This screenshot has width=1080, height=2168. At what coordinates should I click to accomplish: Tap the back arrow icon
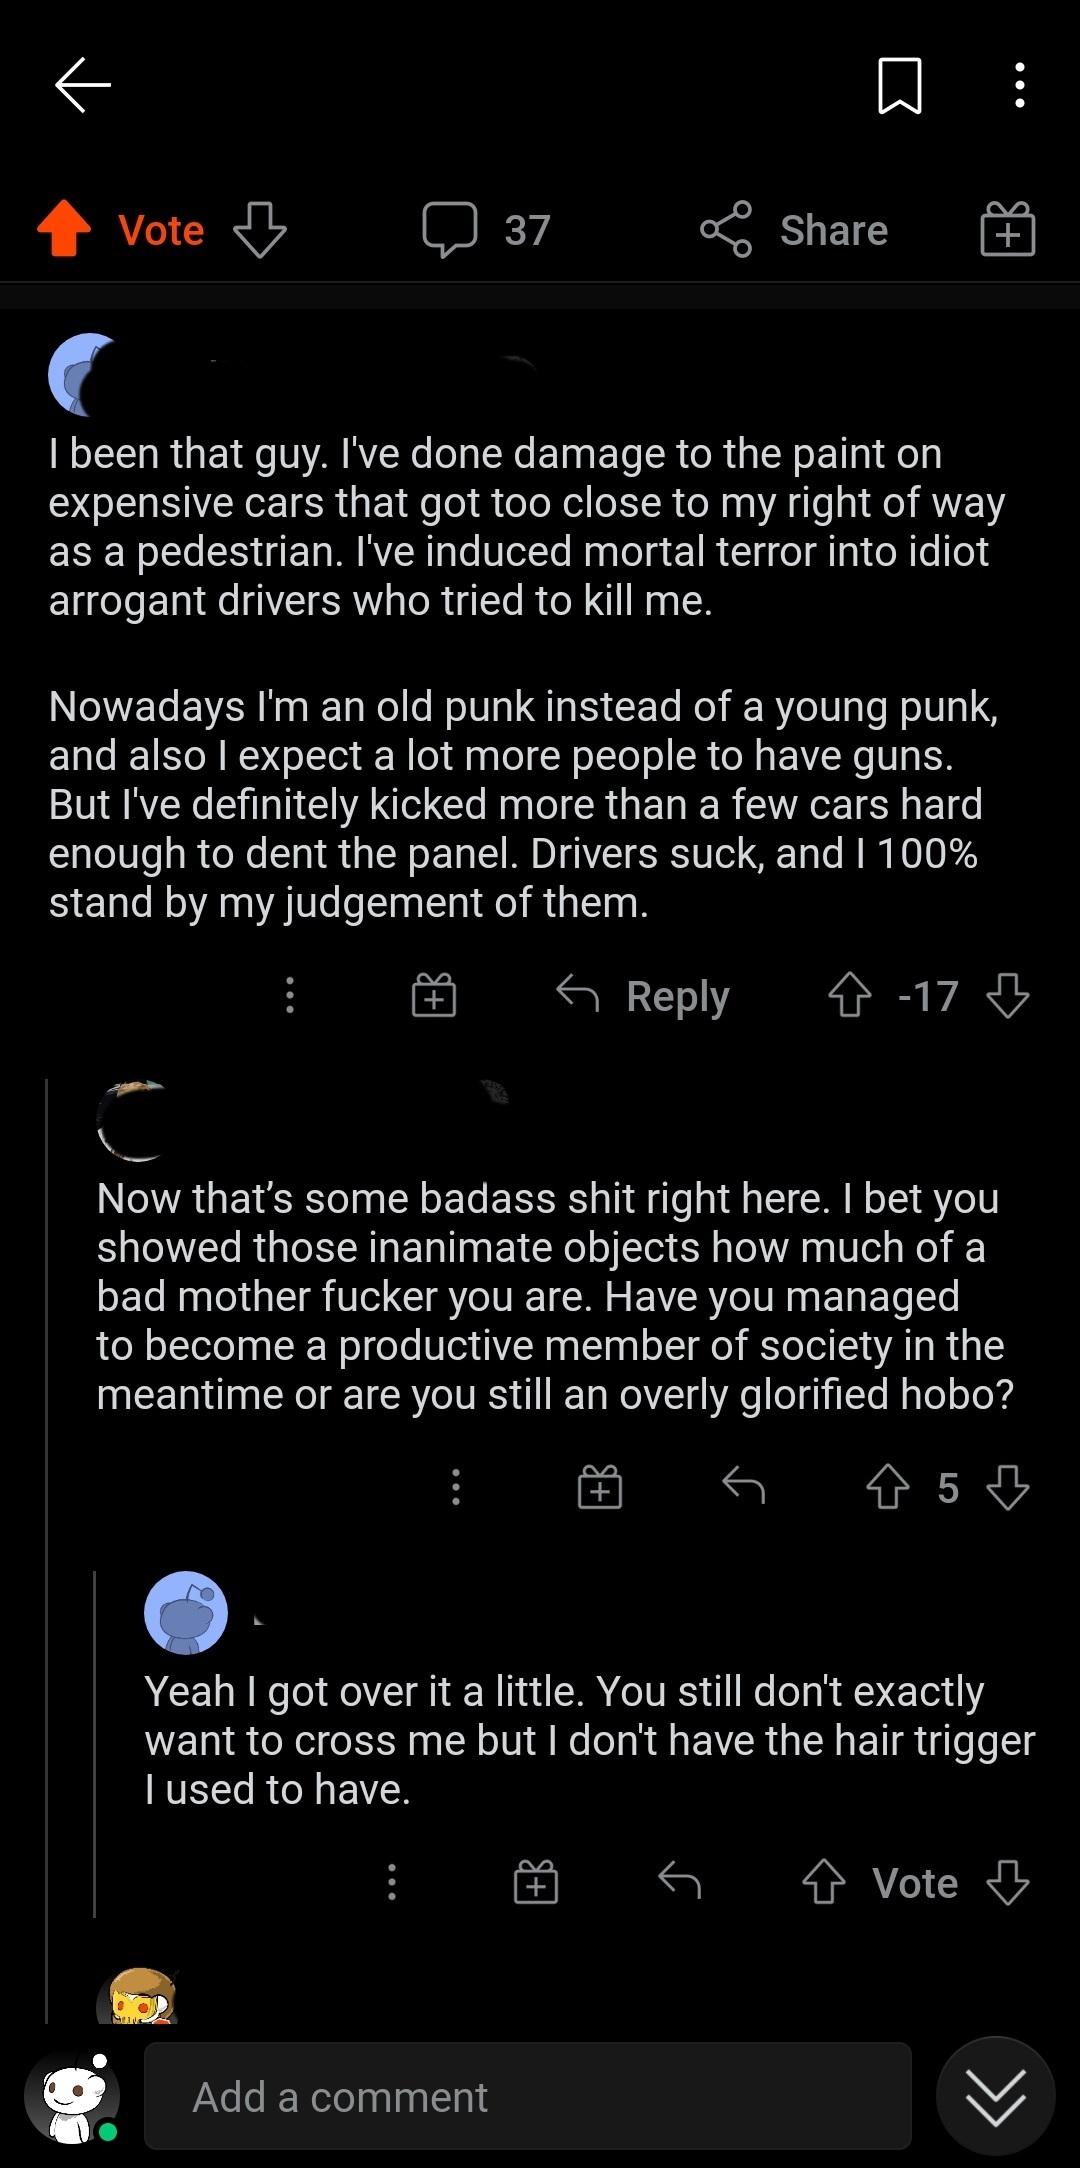click(x=83, y=85)
